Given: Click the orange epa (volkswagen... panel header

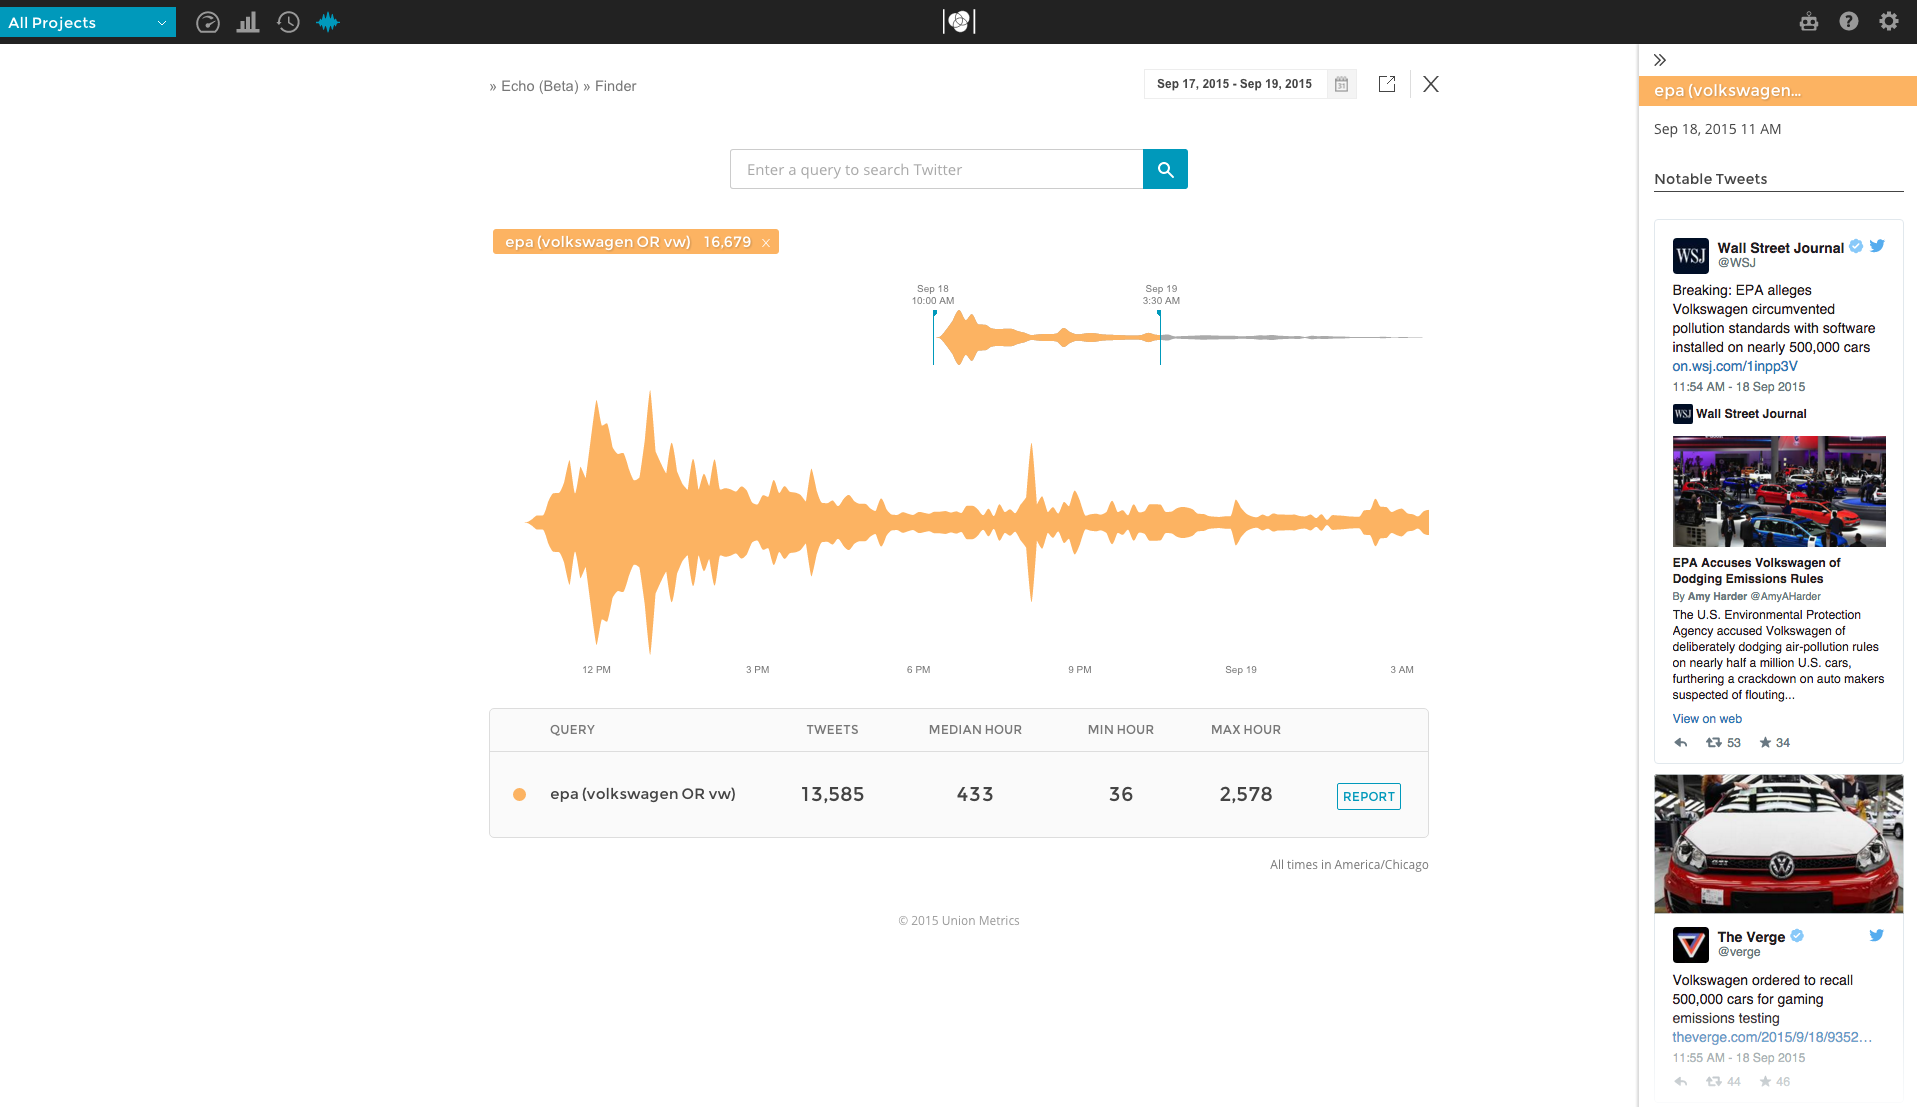Looking at the screenshot, I should (1777, 91).
